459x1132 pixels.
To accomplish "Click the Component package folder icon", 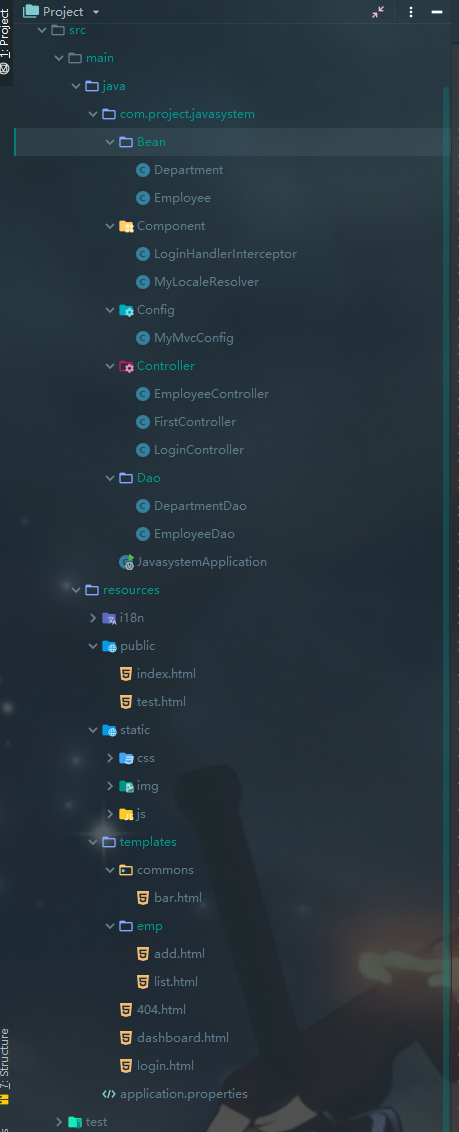I will pos(126,226).
